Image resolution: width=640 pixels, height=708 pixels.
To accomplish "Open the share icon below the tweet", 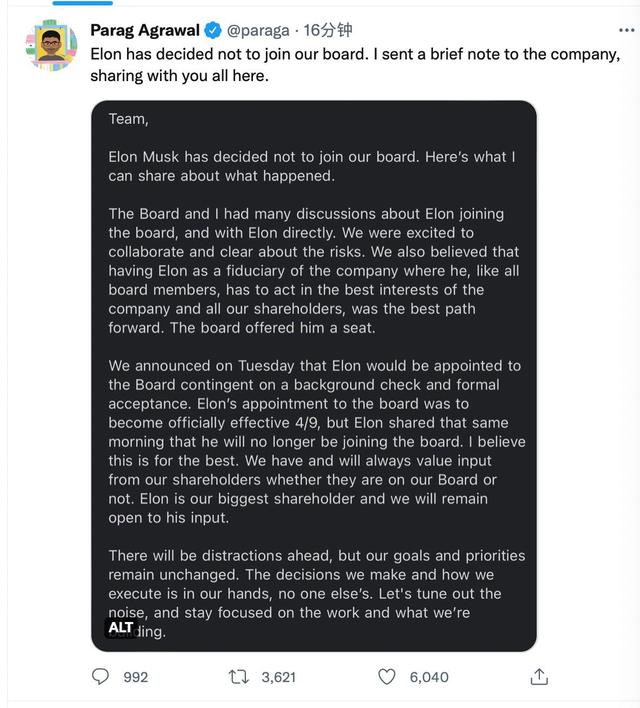I will click(x=539, y=677).
